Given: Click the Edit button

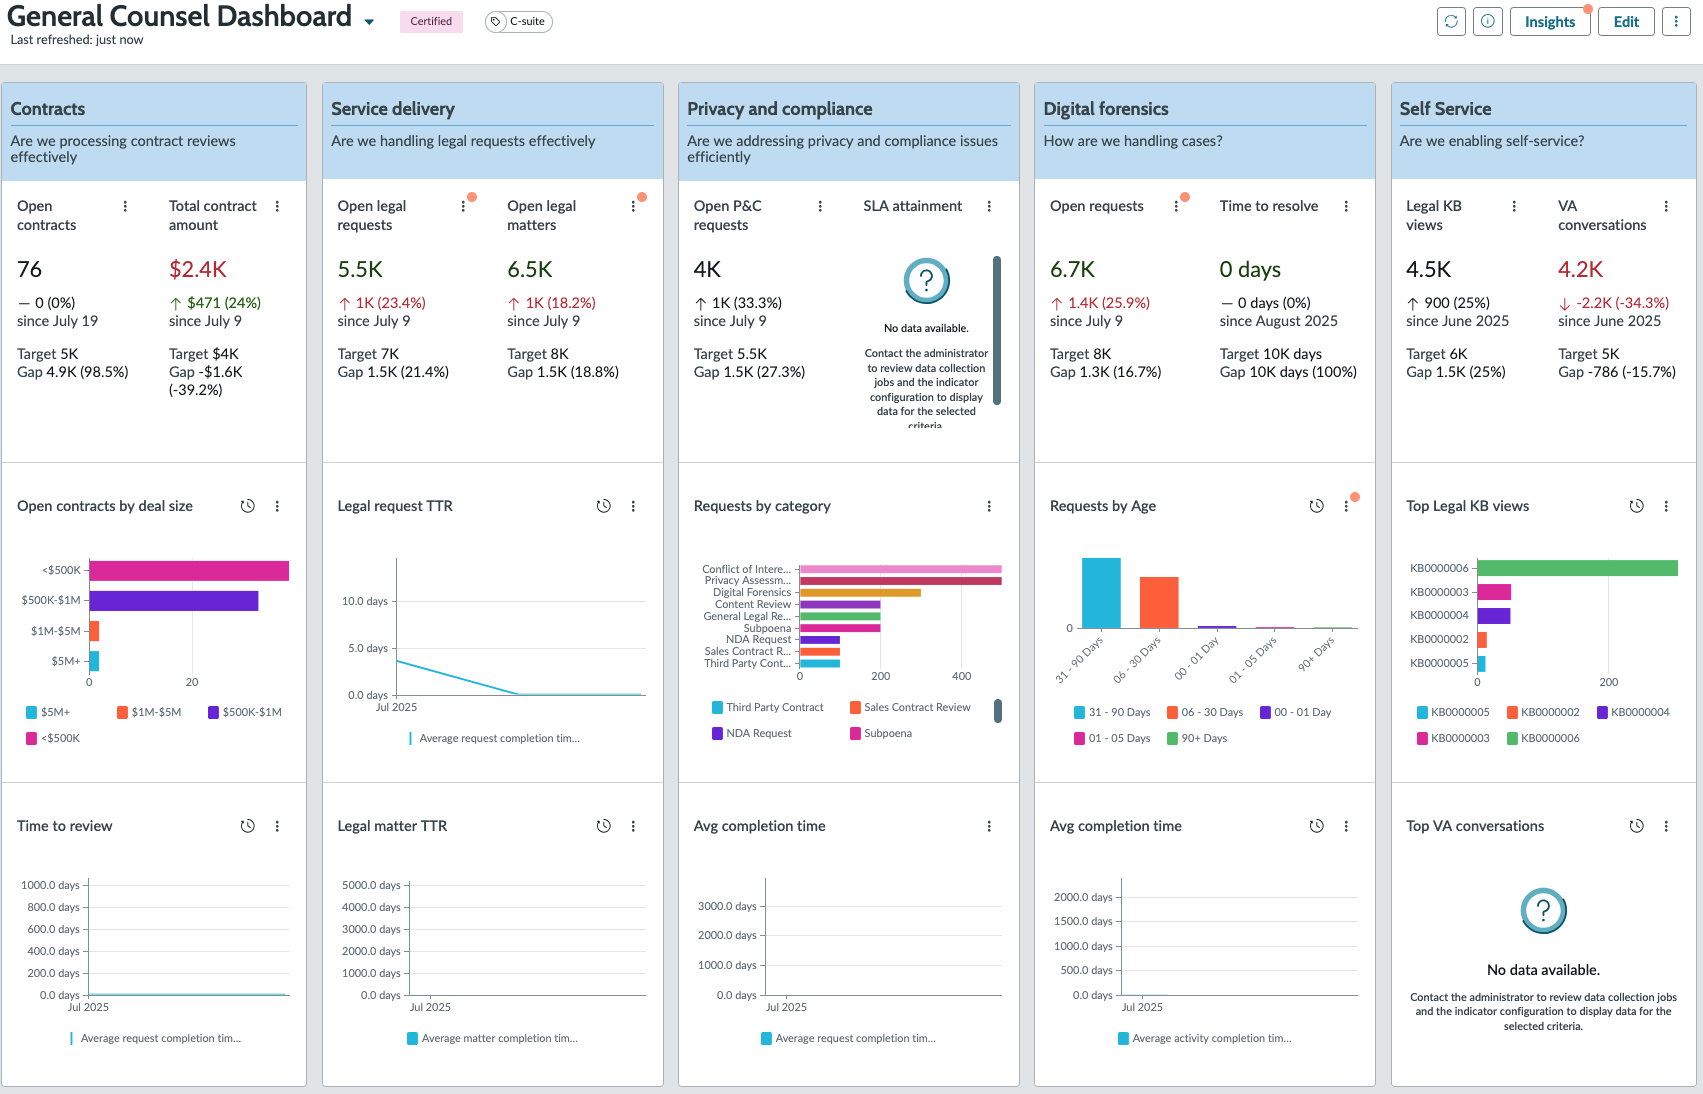Looking at the screenshot, I should 1626,21.
